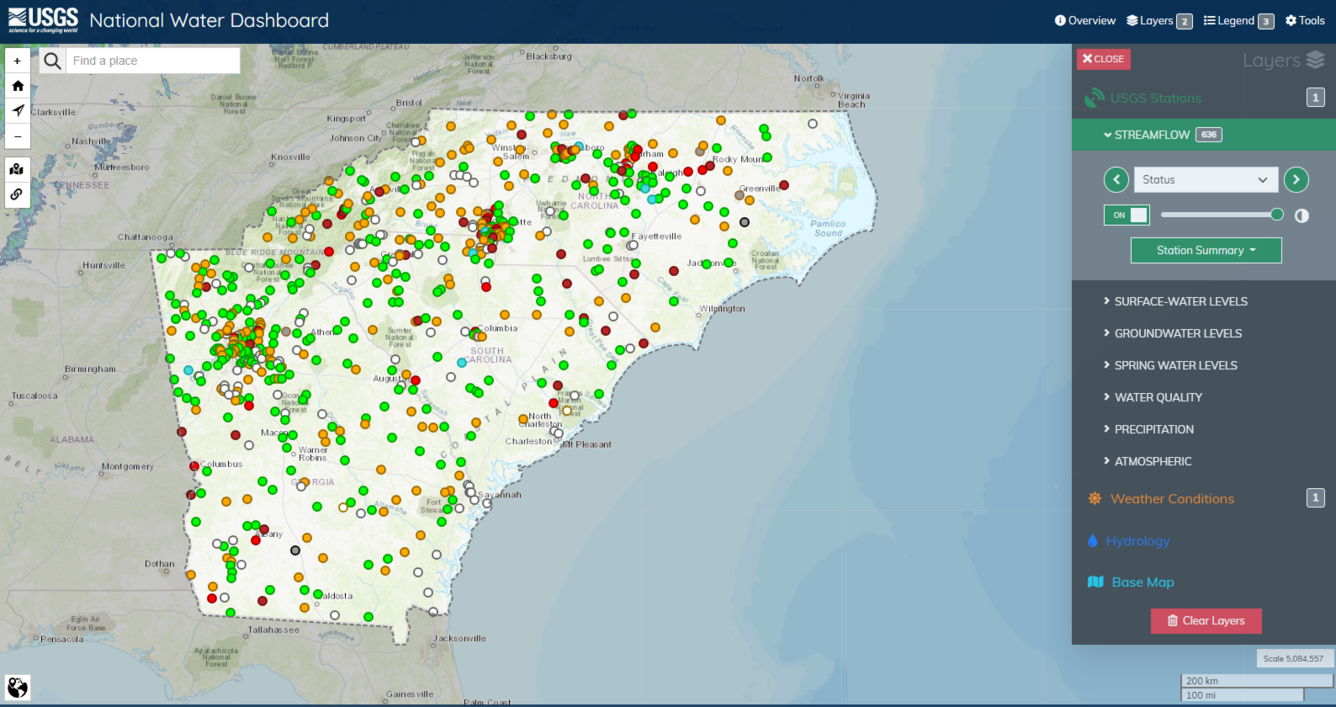Click Clear Layers button
This screenshot has height=707, width=1336.
pyautogui.click(x=1206, y=621)
